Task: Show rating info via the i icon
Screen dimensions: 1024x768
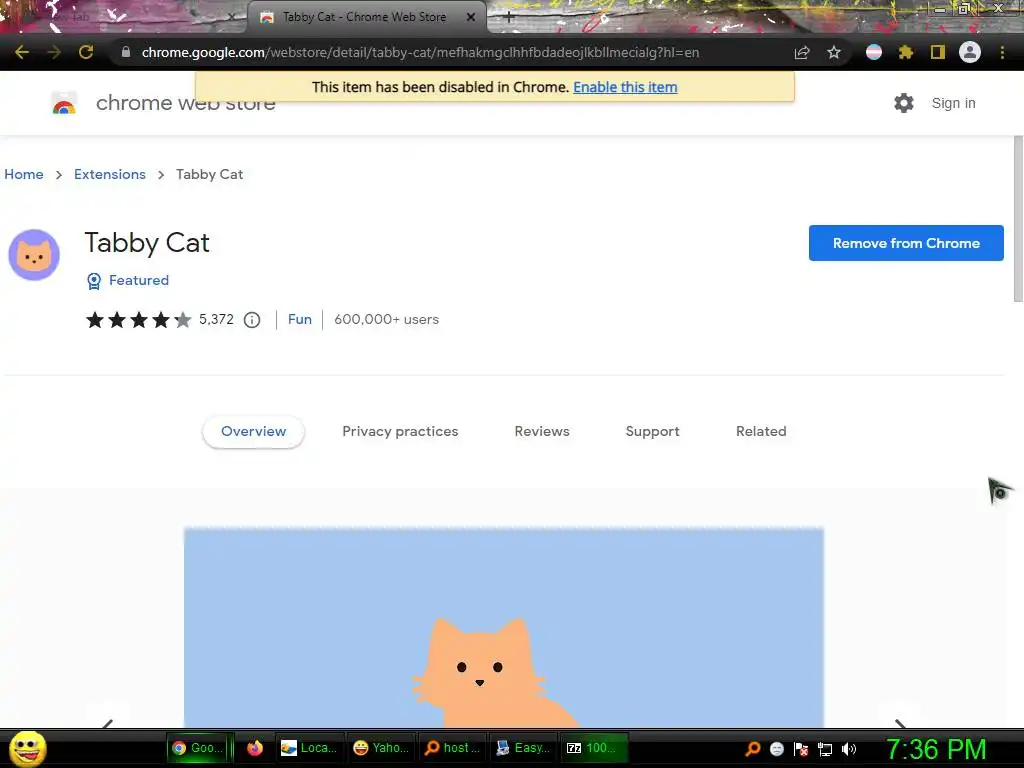Action: point(252,319)
